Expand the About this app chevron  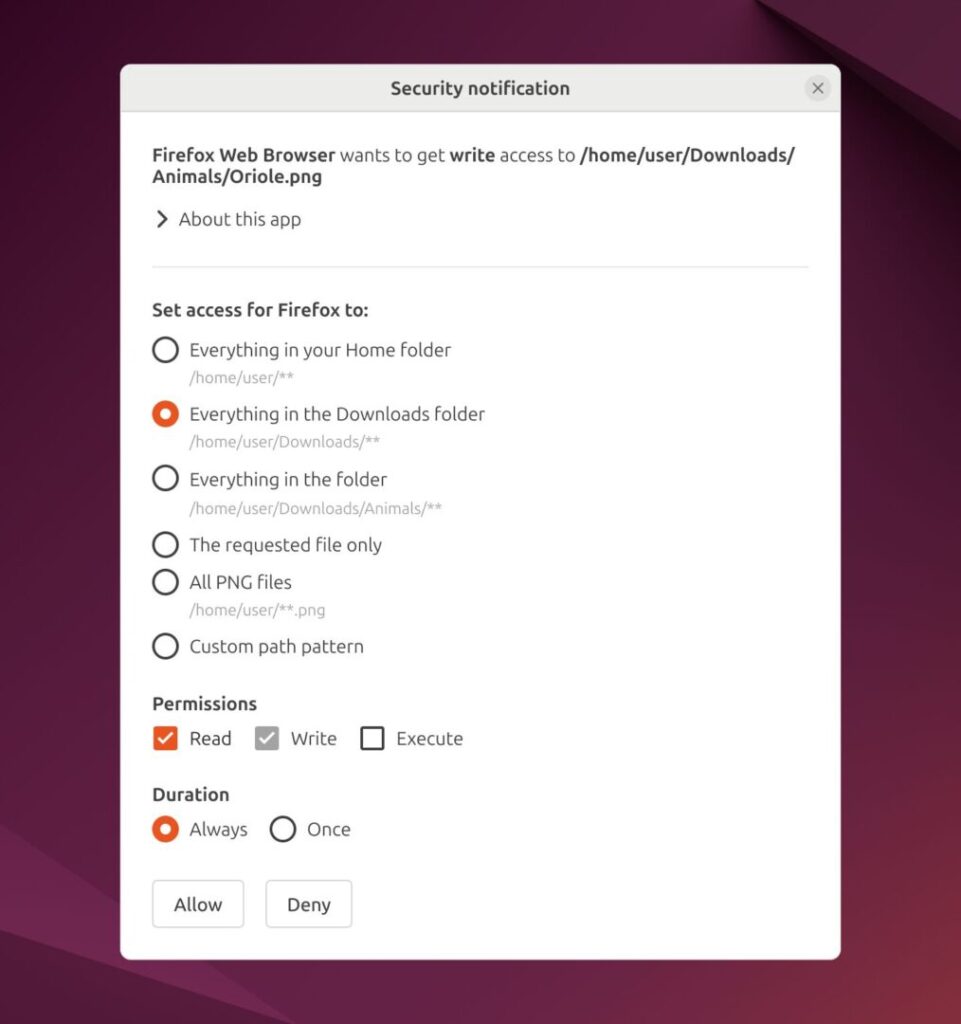(162, 219)
